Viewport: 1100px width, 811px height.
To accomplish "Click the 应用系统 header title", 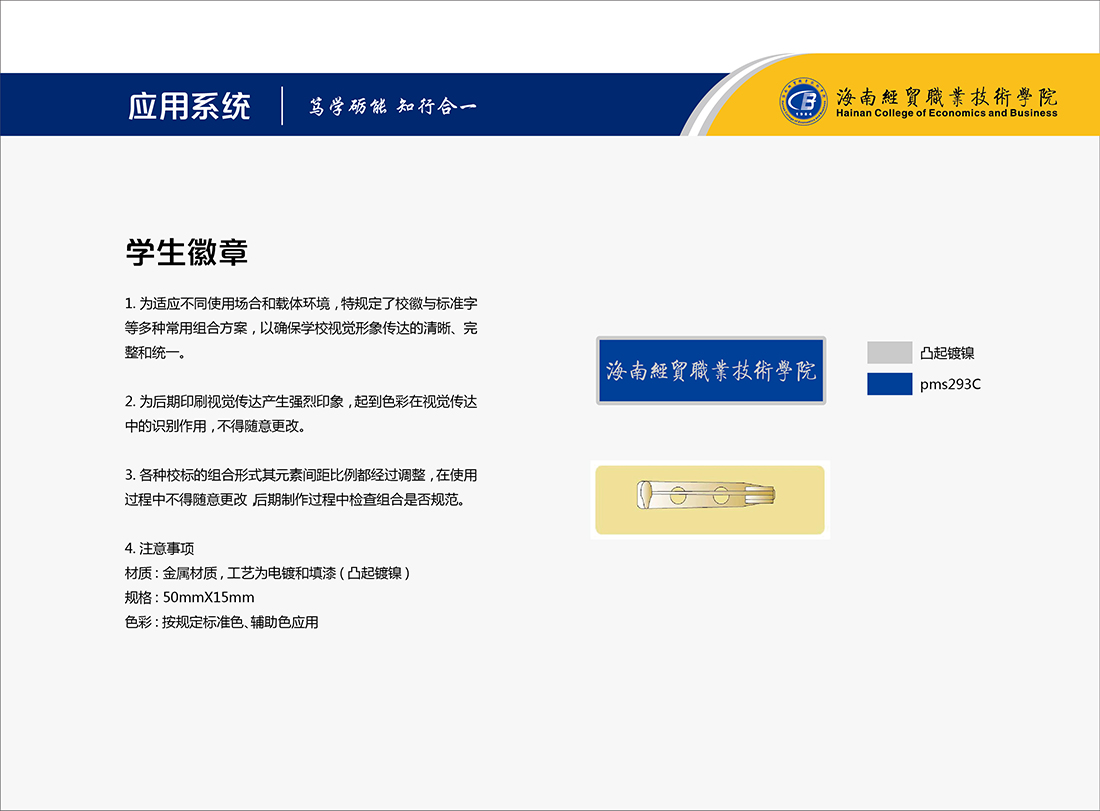I will point(189,106).
